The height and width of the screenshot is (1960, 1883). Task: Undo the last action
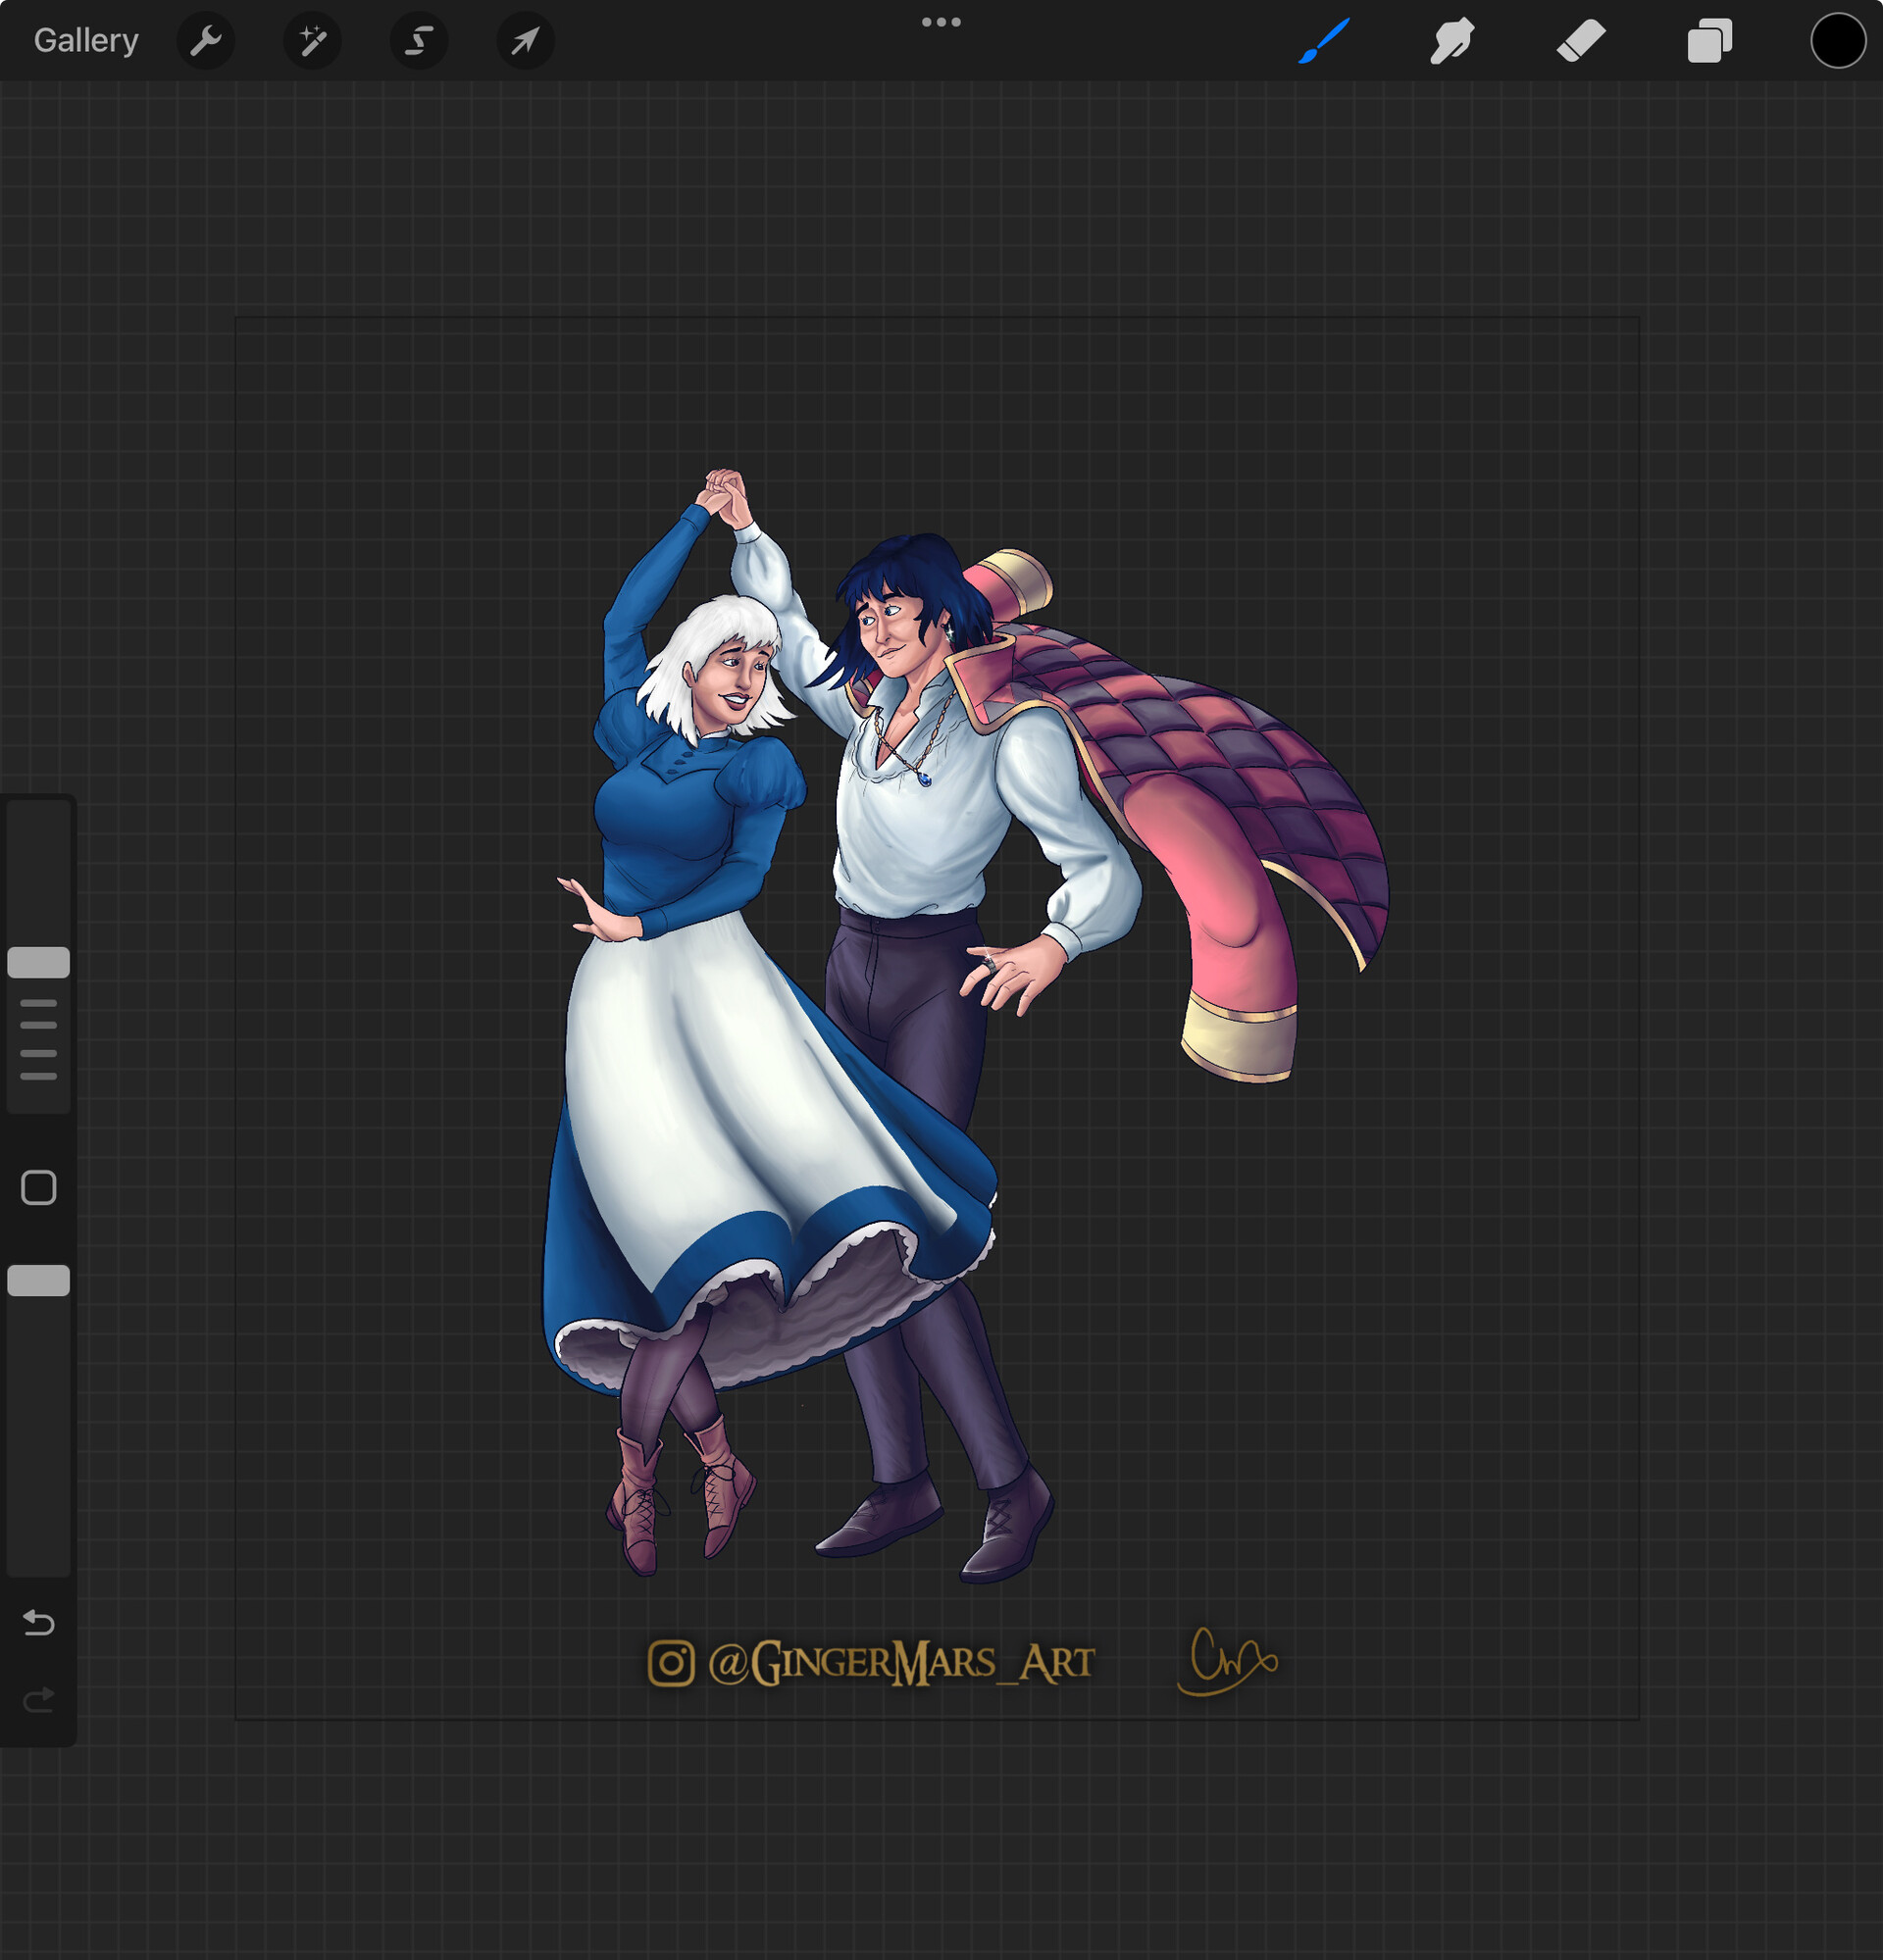(x=39, y=1622)
